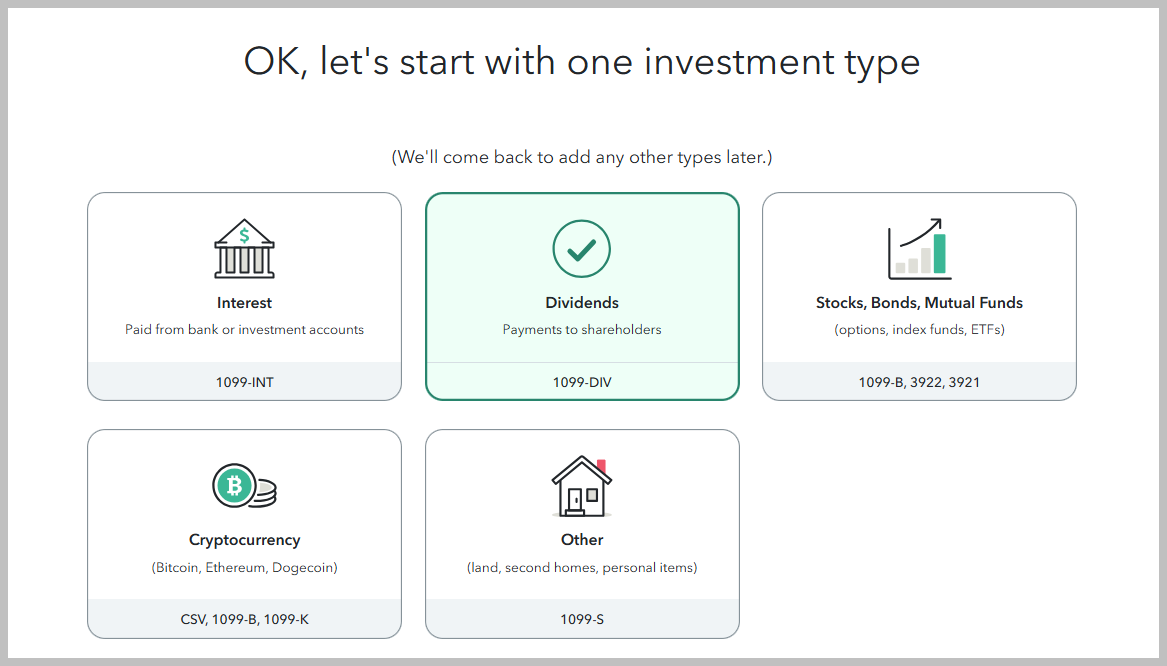Click '(options, index funds, ETFs)' description
1167x666 pixels.
[x=919, y=330]
